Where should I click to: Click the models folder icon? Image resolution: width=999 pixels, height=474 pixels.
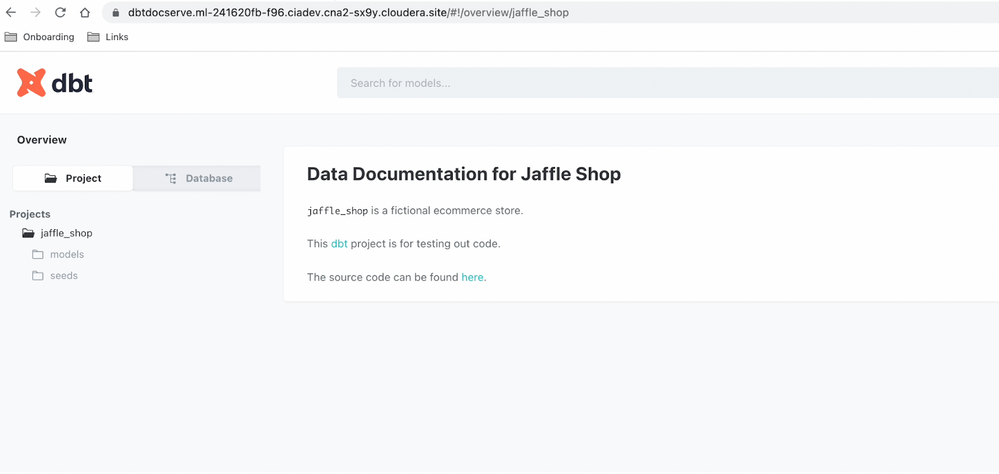point(38,255)
